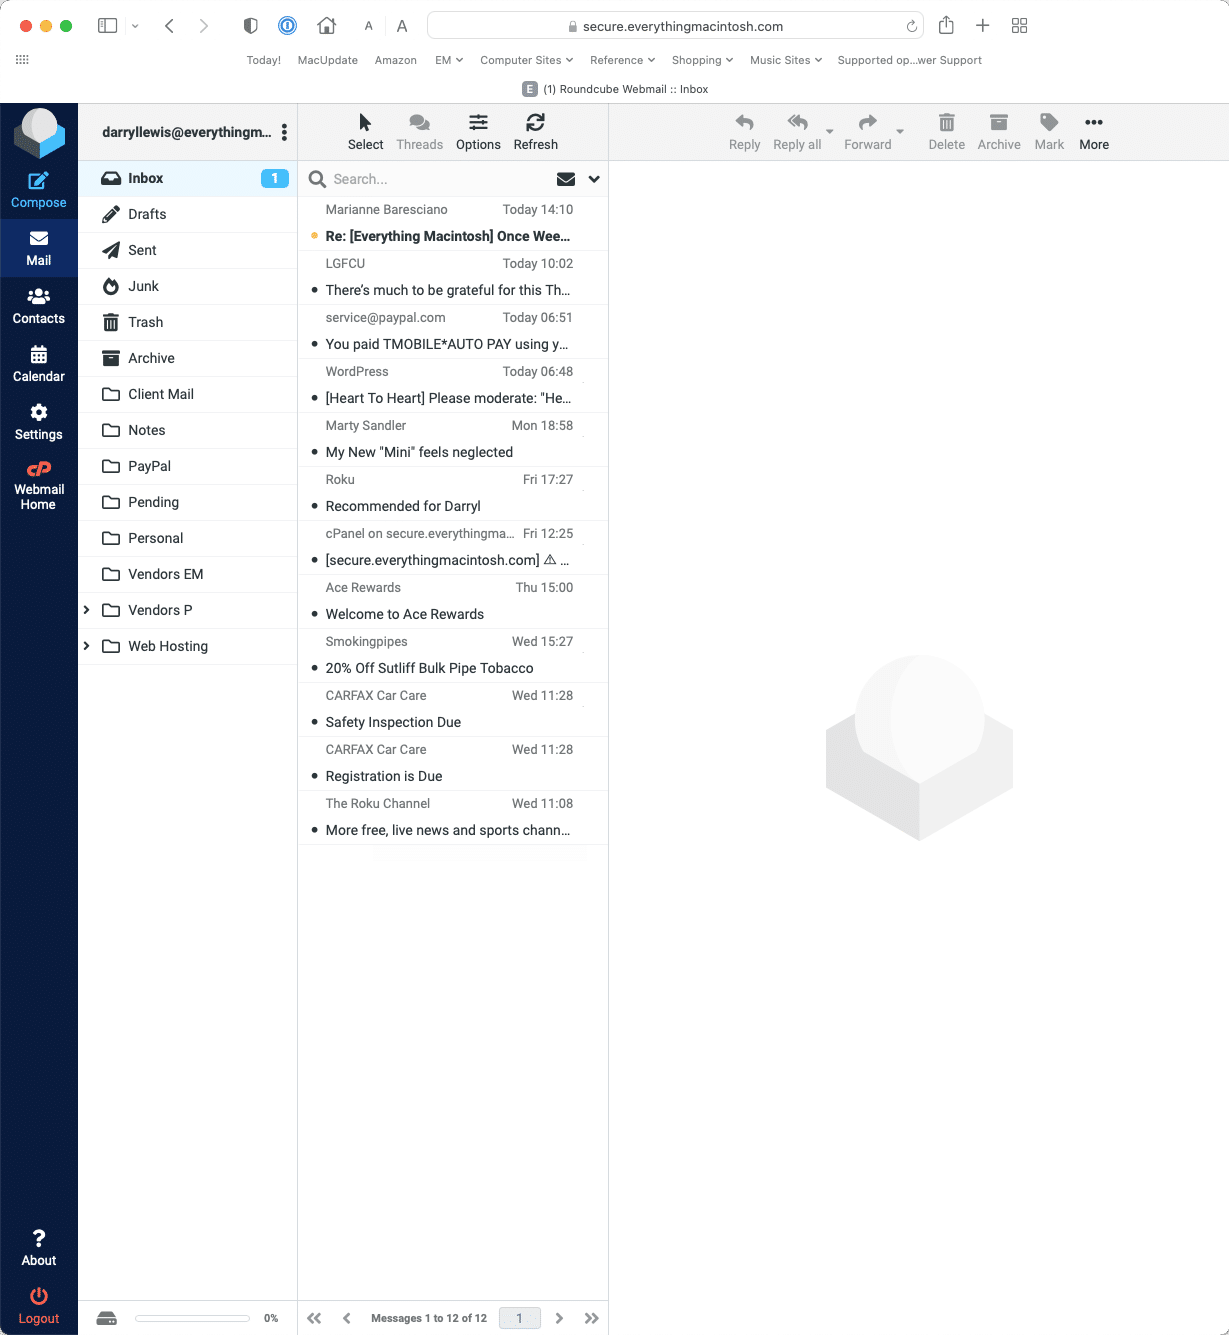Click the Search input field
The height and width of the screenshot is (1335, 1229).
[x=440, y=179]
